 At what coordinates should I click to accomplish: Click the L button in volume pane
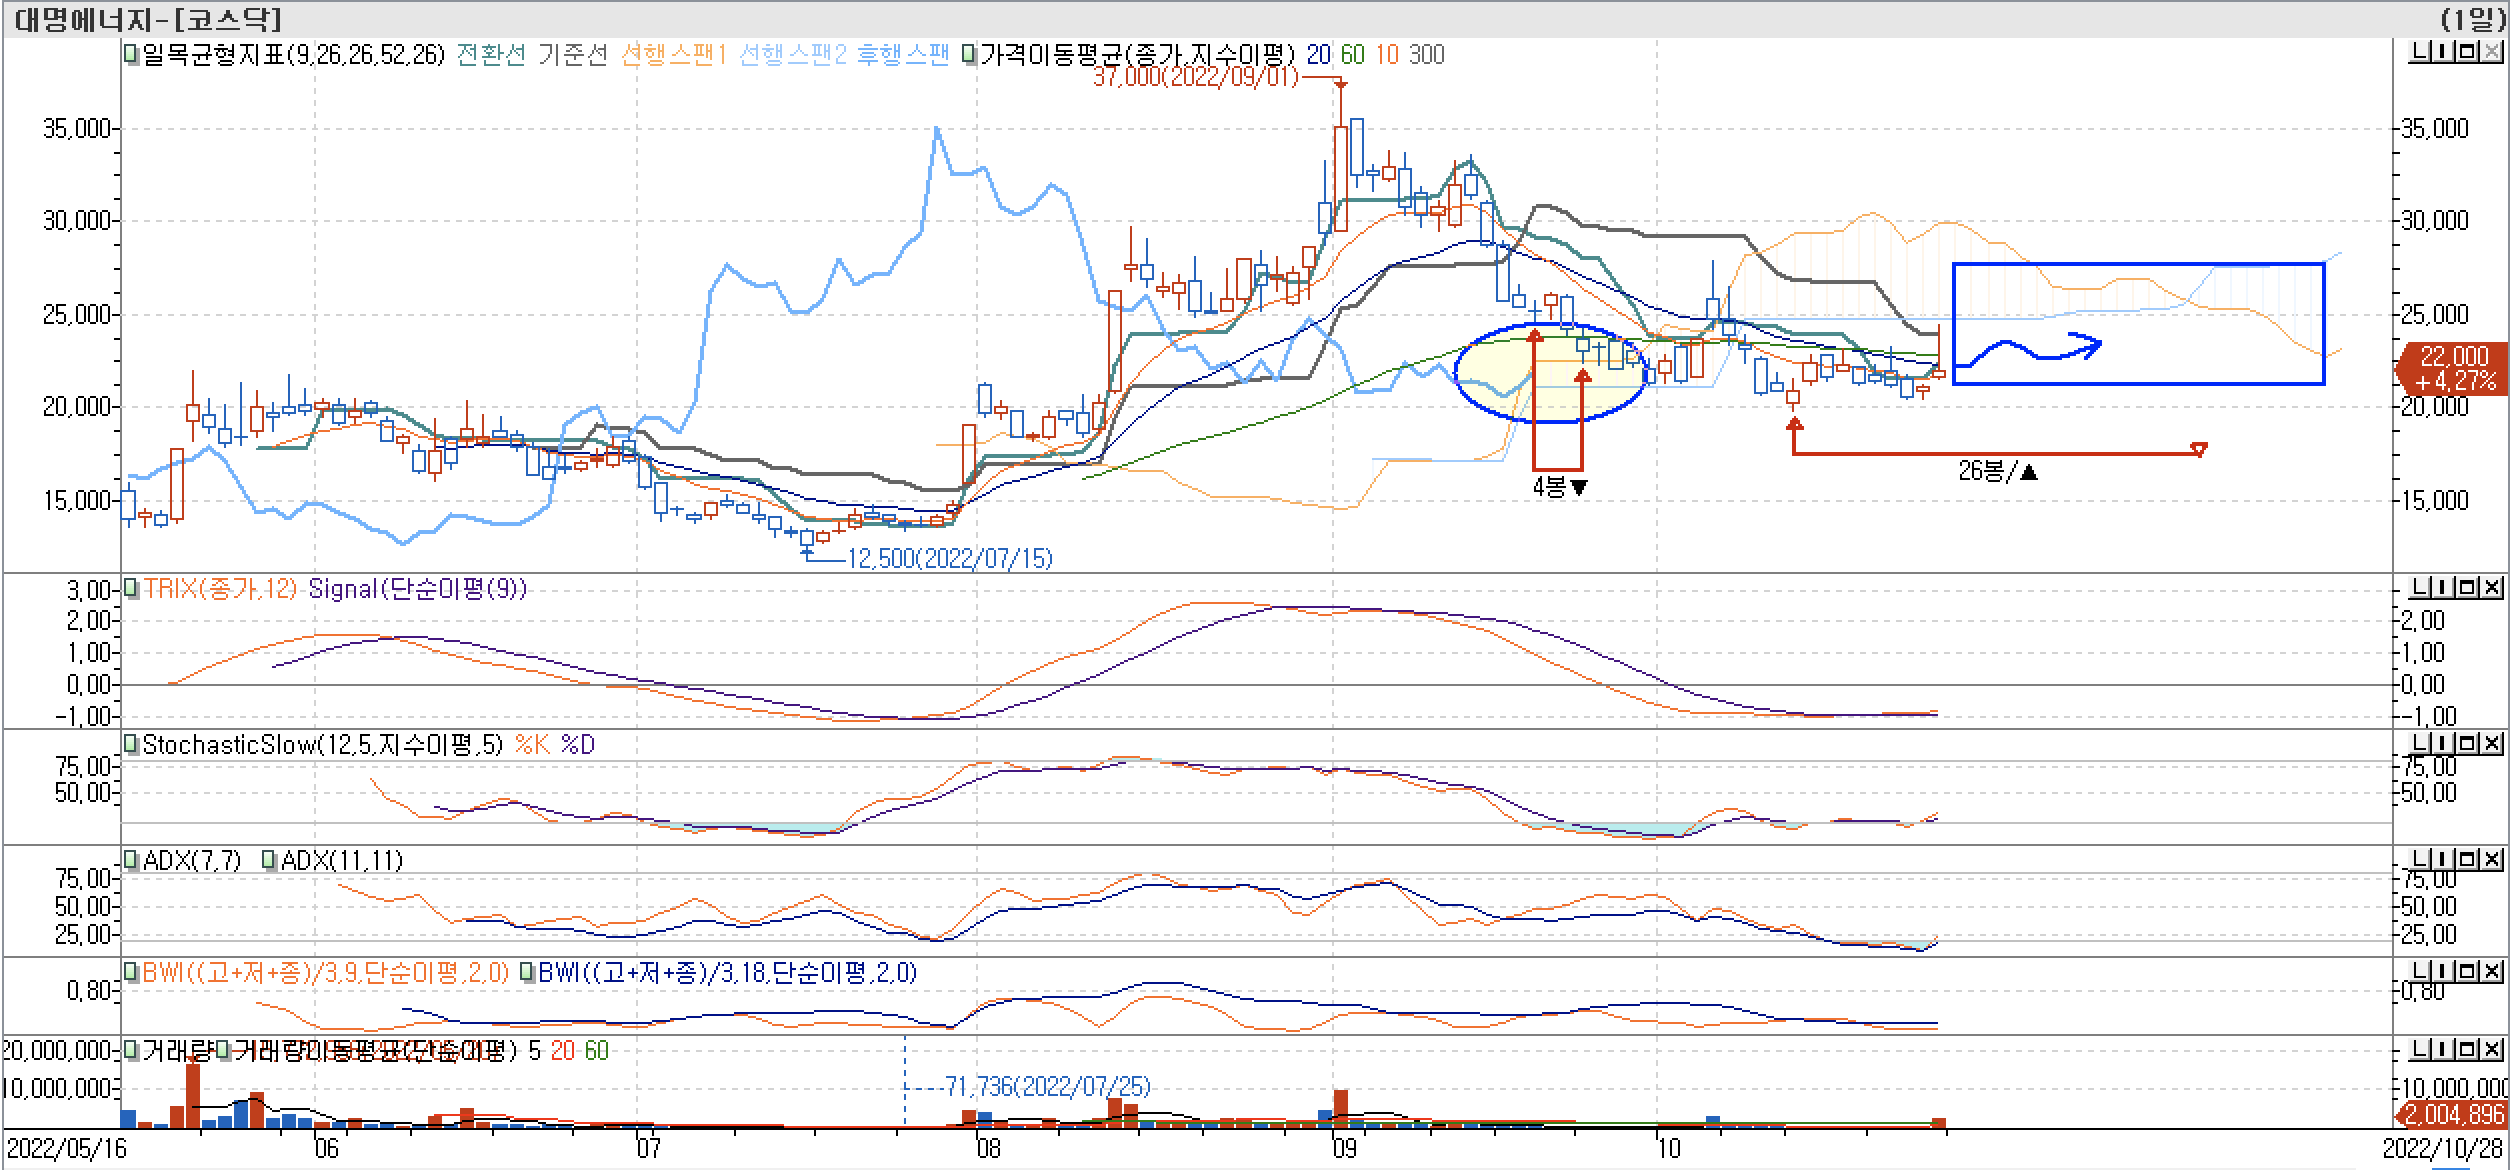(x=2420, y=1049)
